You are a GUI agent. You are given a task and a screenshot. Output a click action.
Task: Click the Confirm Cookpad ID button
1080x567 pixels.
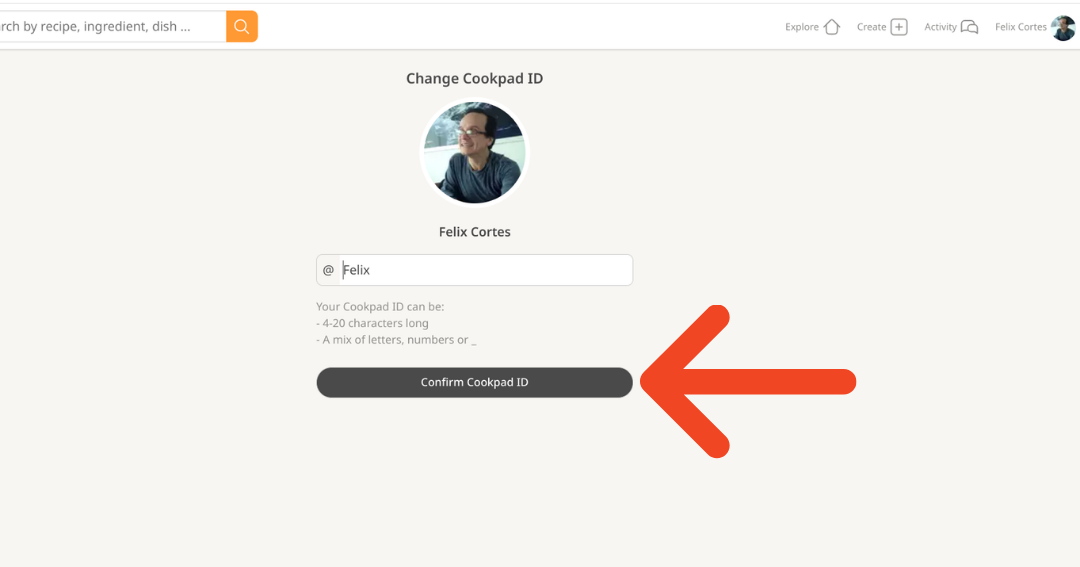475,382
